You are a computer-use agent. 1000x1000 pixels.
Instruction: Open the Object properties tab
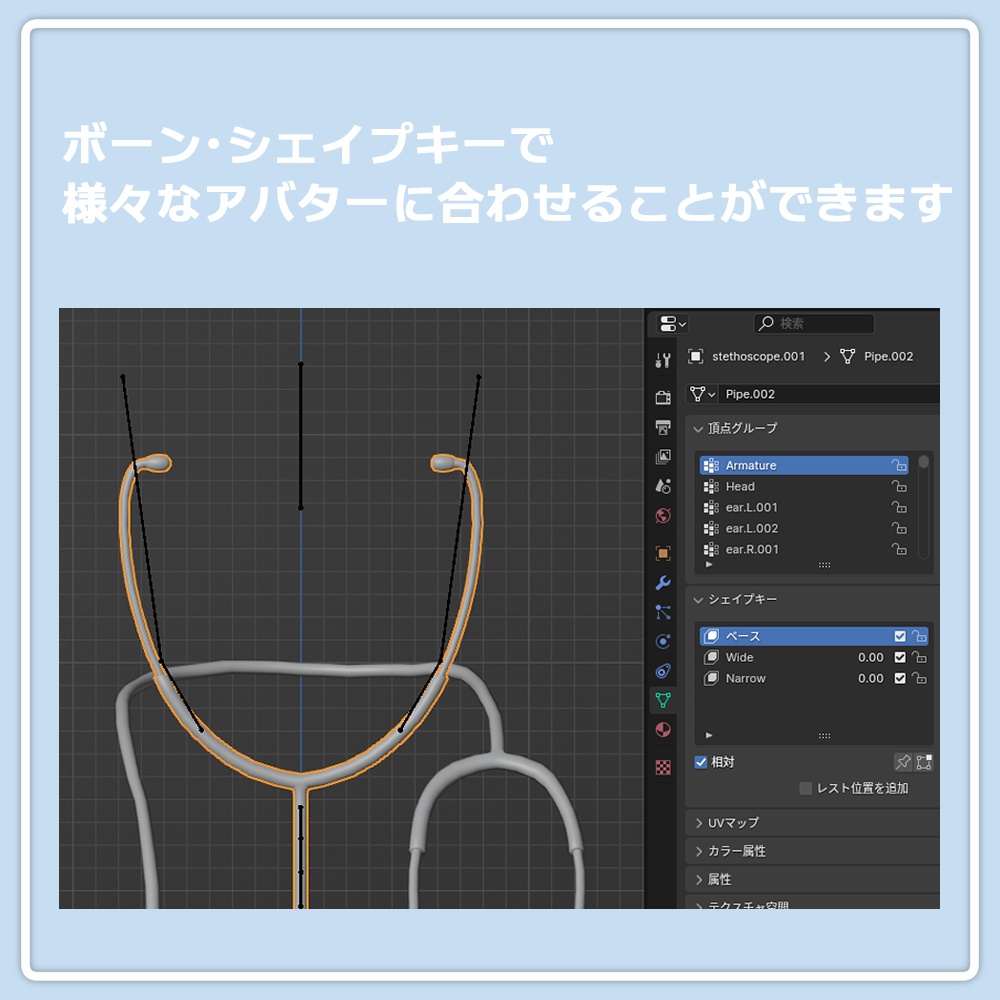click(663, 553)
